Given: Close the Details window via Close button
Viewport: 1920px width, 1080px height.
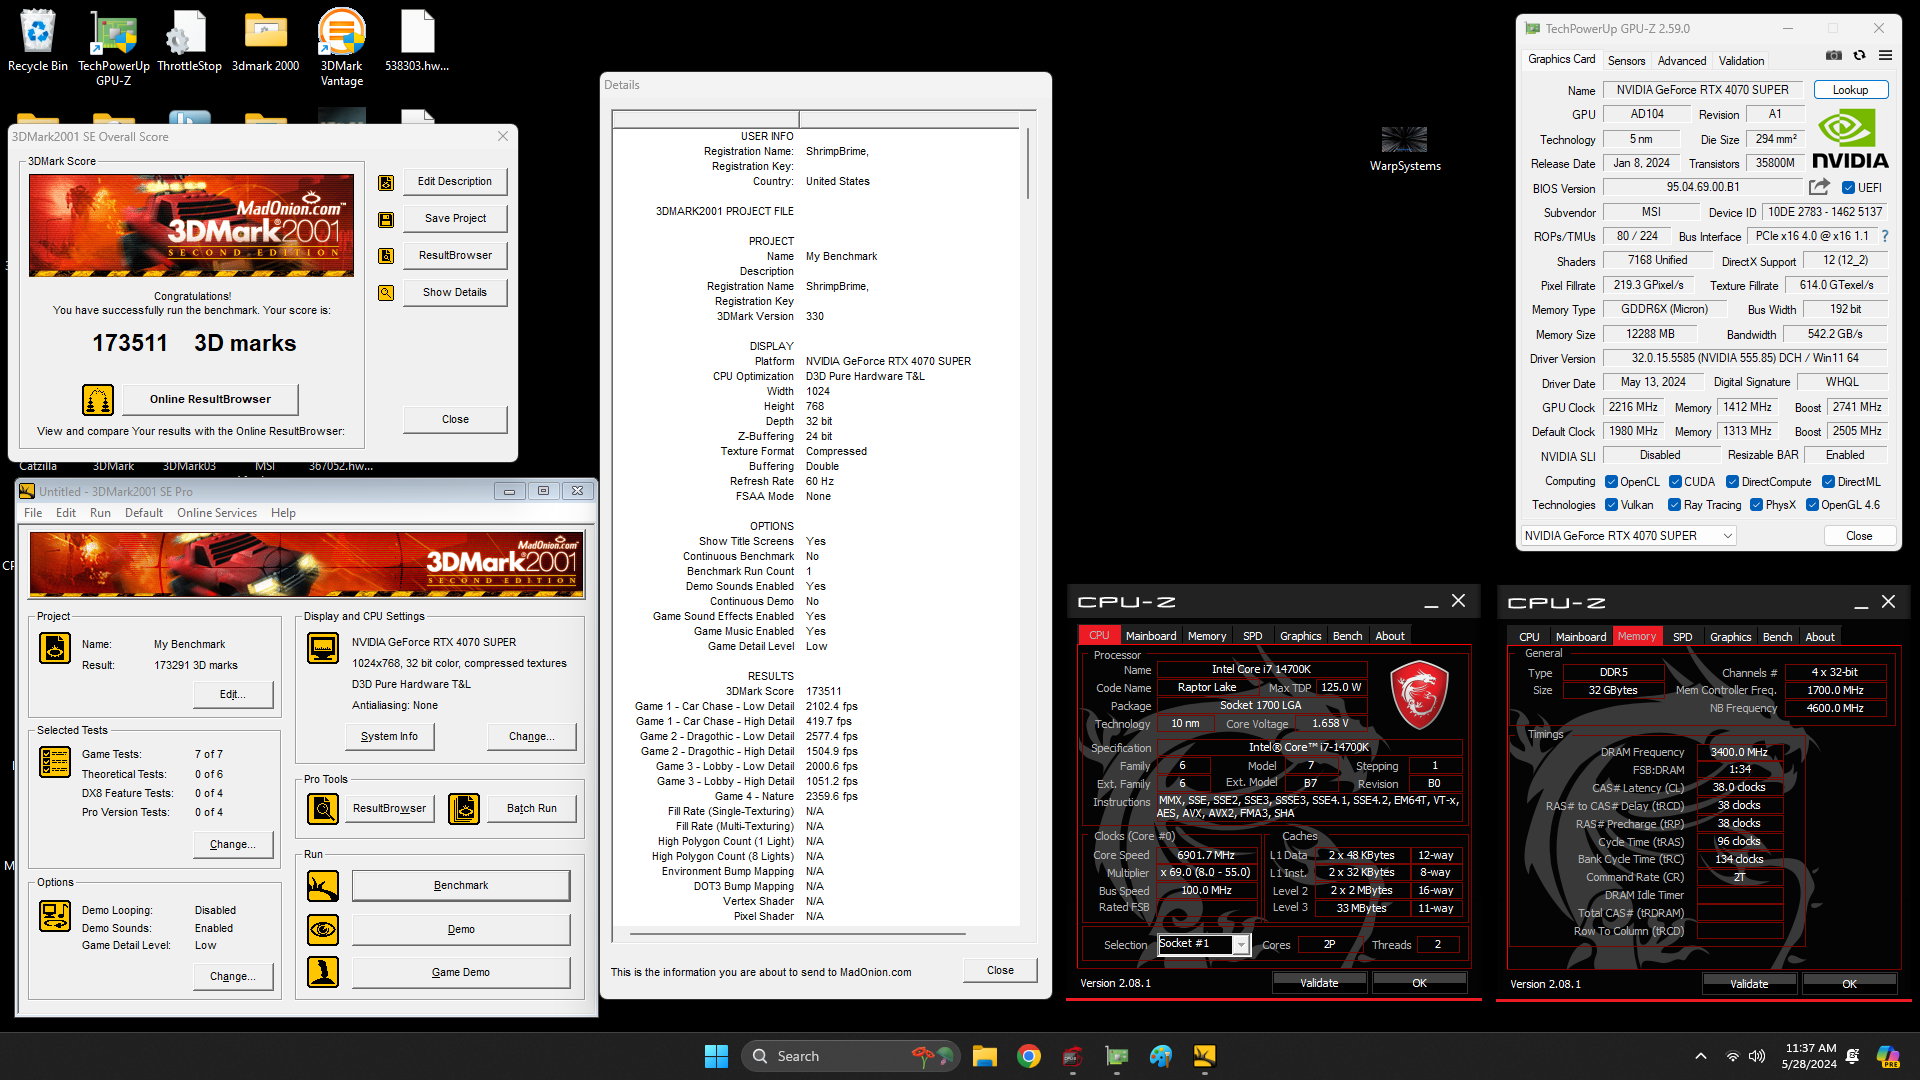Looking at the screenshot, I should click(x=1000, y=971).
